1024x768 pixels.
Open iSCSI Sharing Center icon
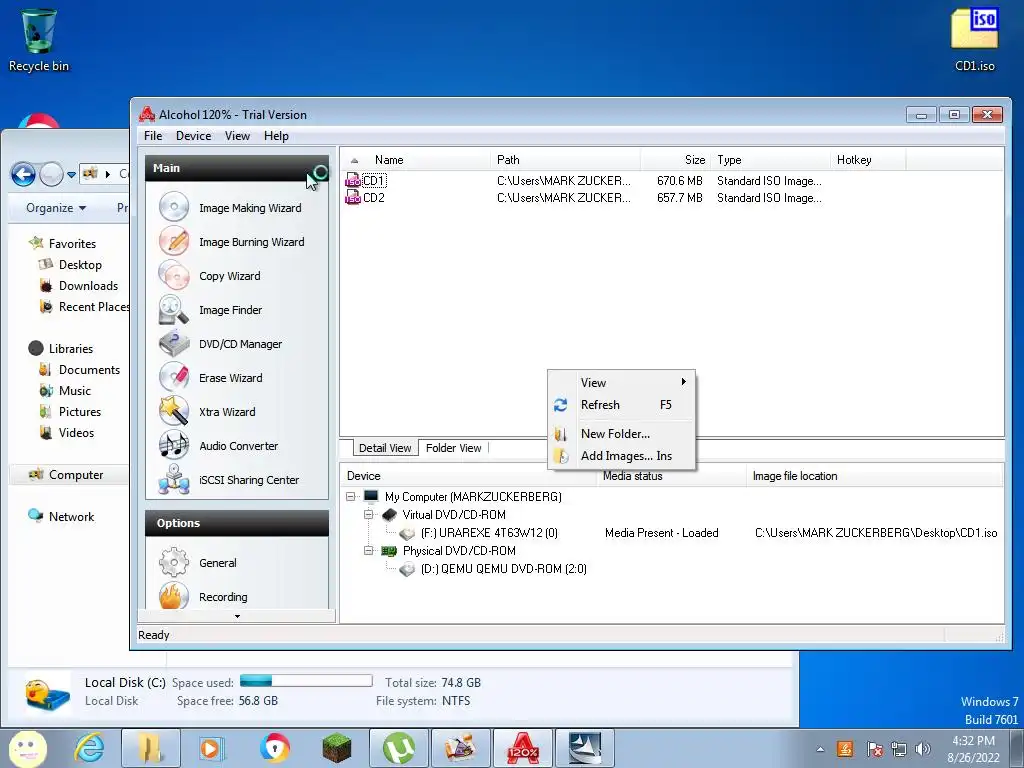pyautogui.click(x=174, y=479)
